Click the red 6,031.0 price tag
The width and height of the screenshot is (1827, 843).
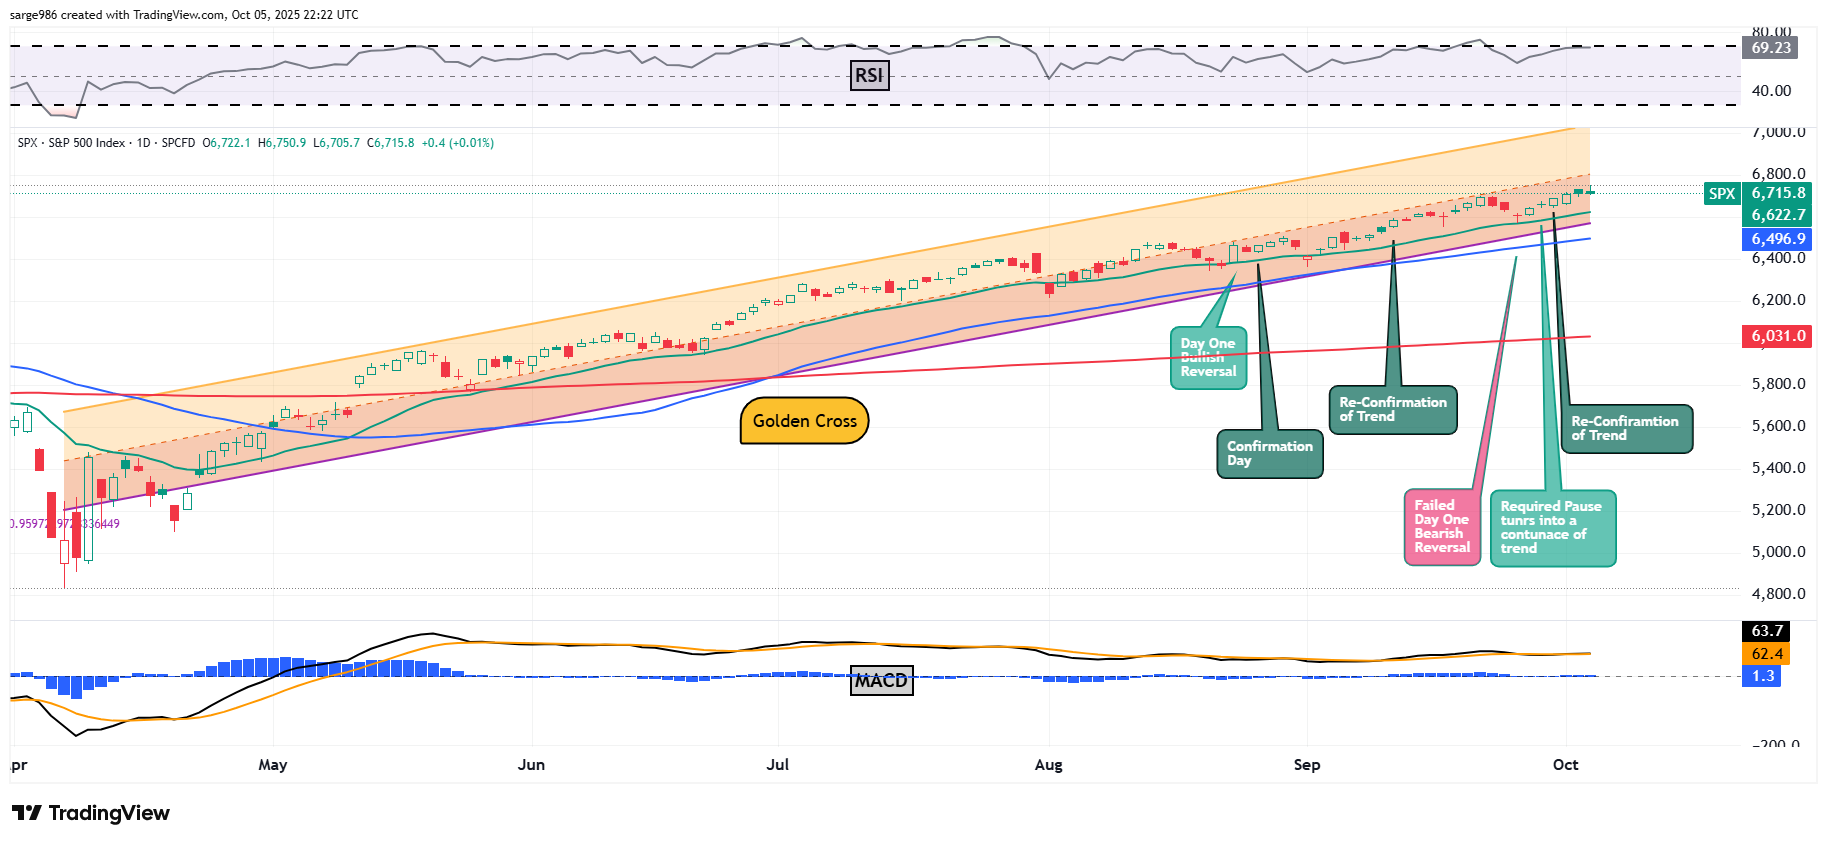click(x=1778, y=336)
